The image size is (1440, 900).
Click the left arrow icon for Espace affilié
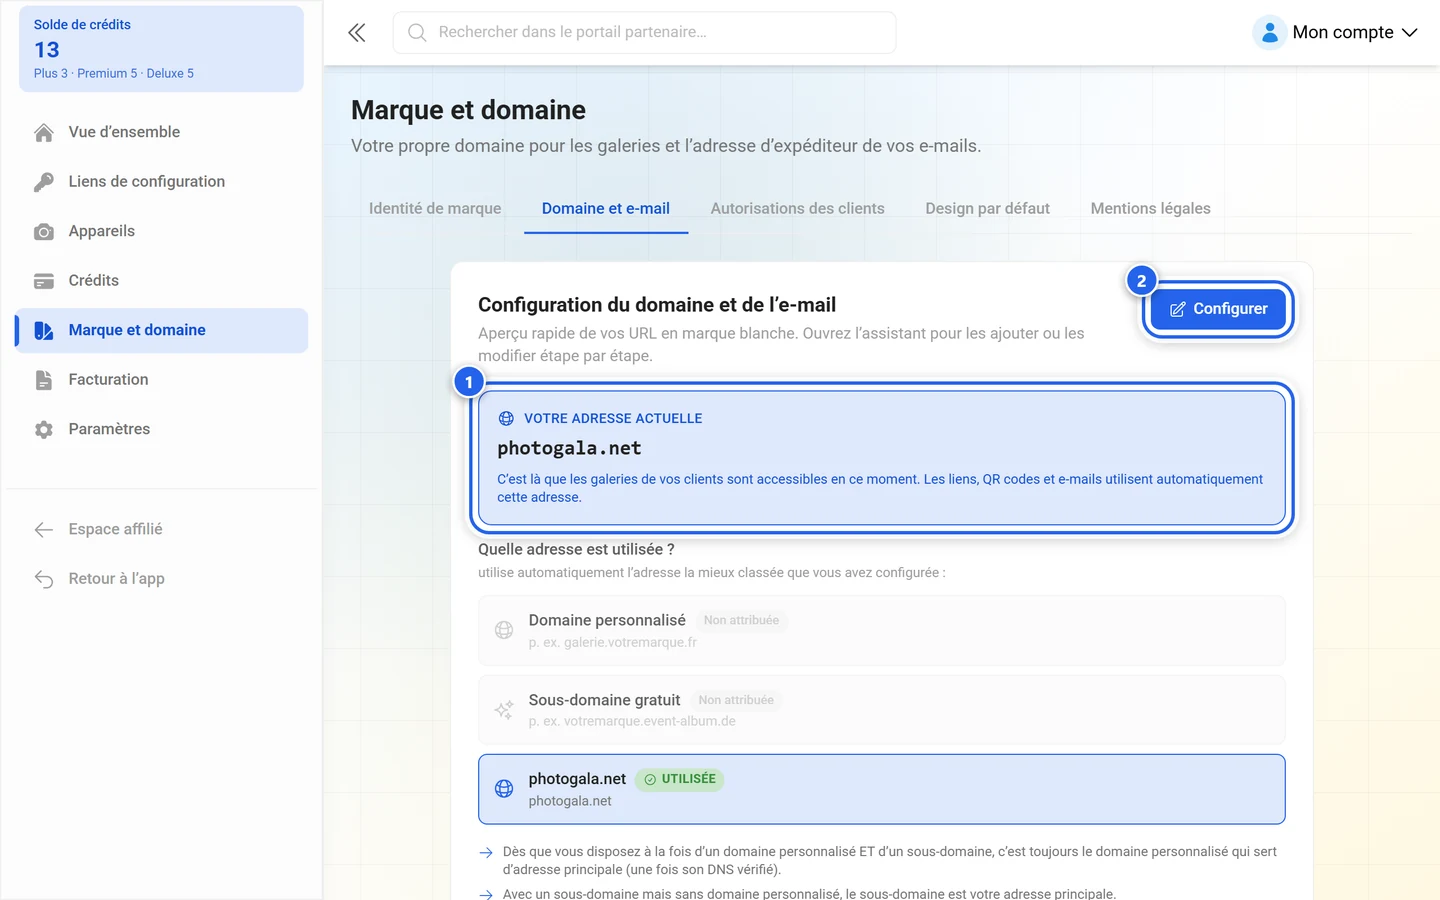44,530
